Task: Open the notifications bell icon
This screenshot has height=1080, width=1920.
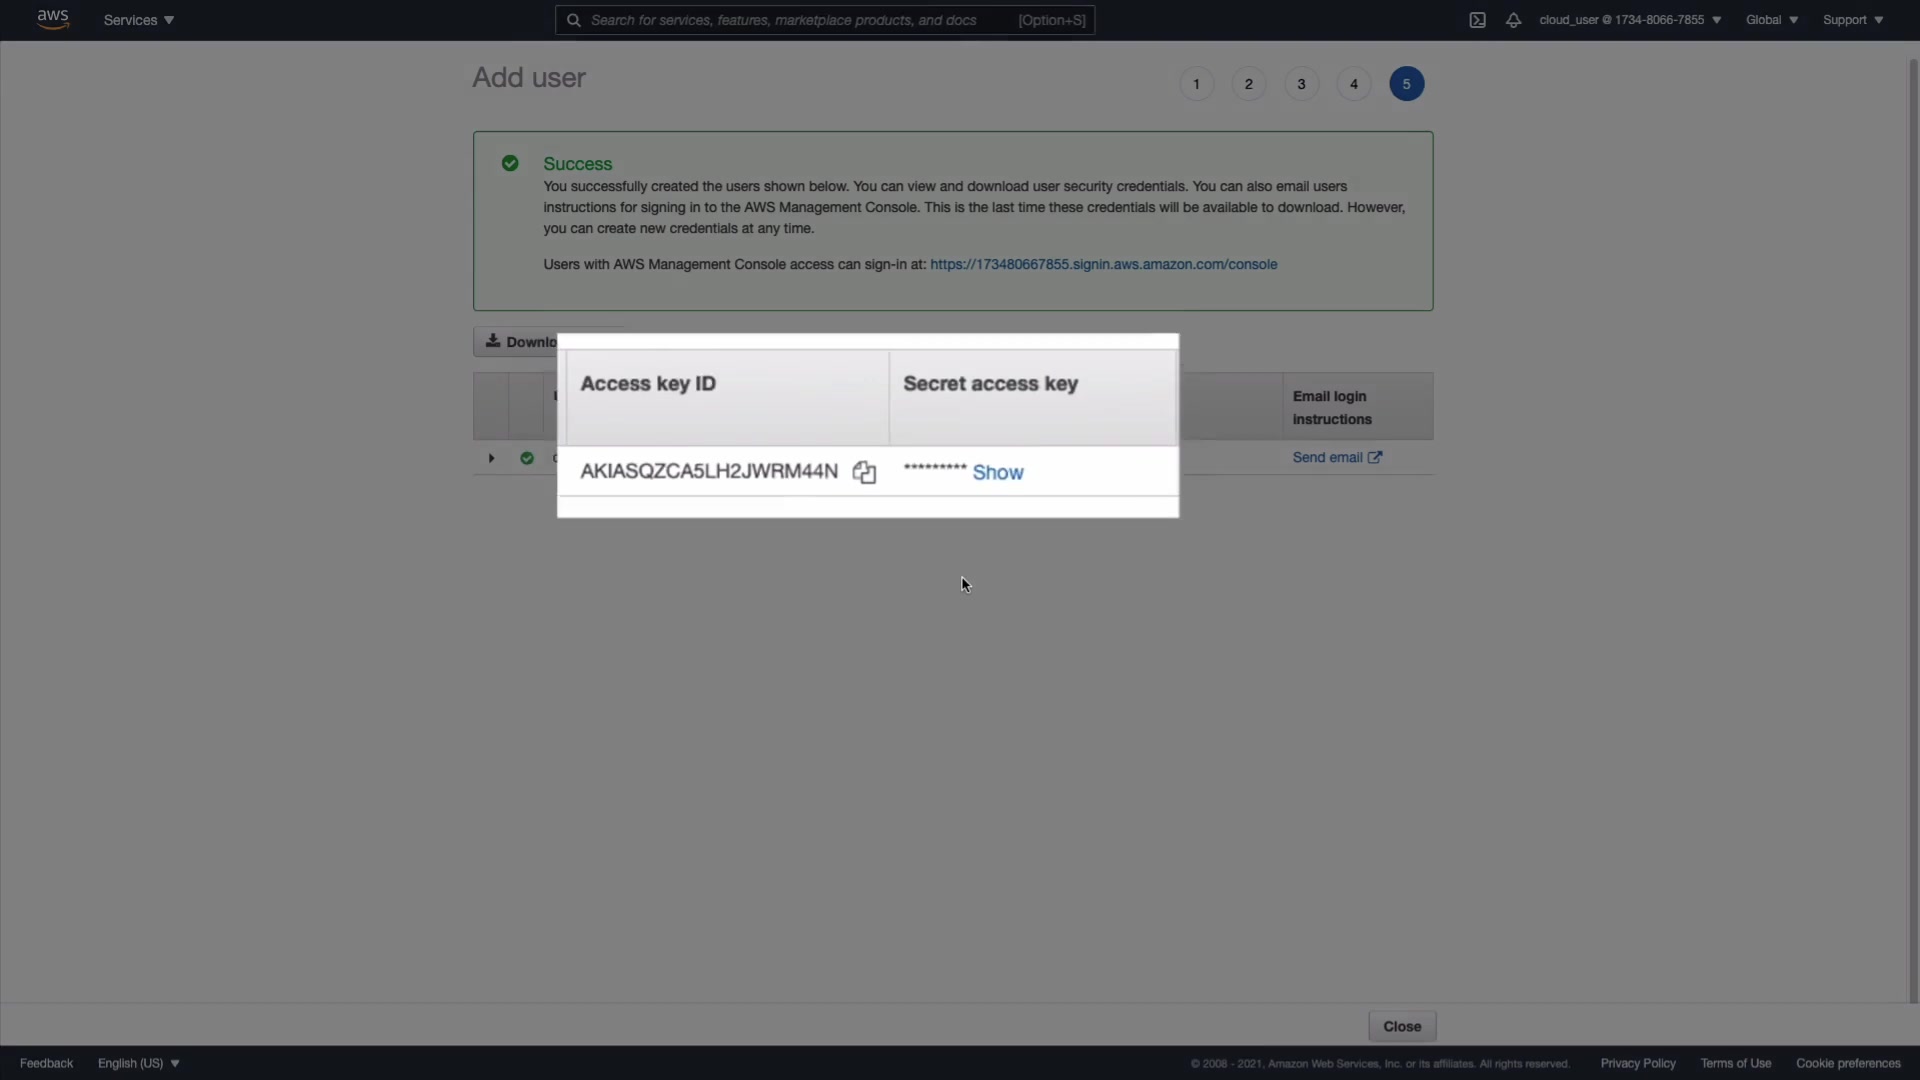Action: (x=1513, y=20)
